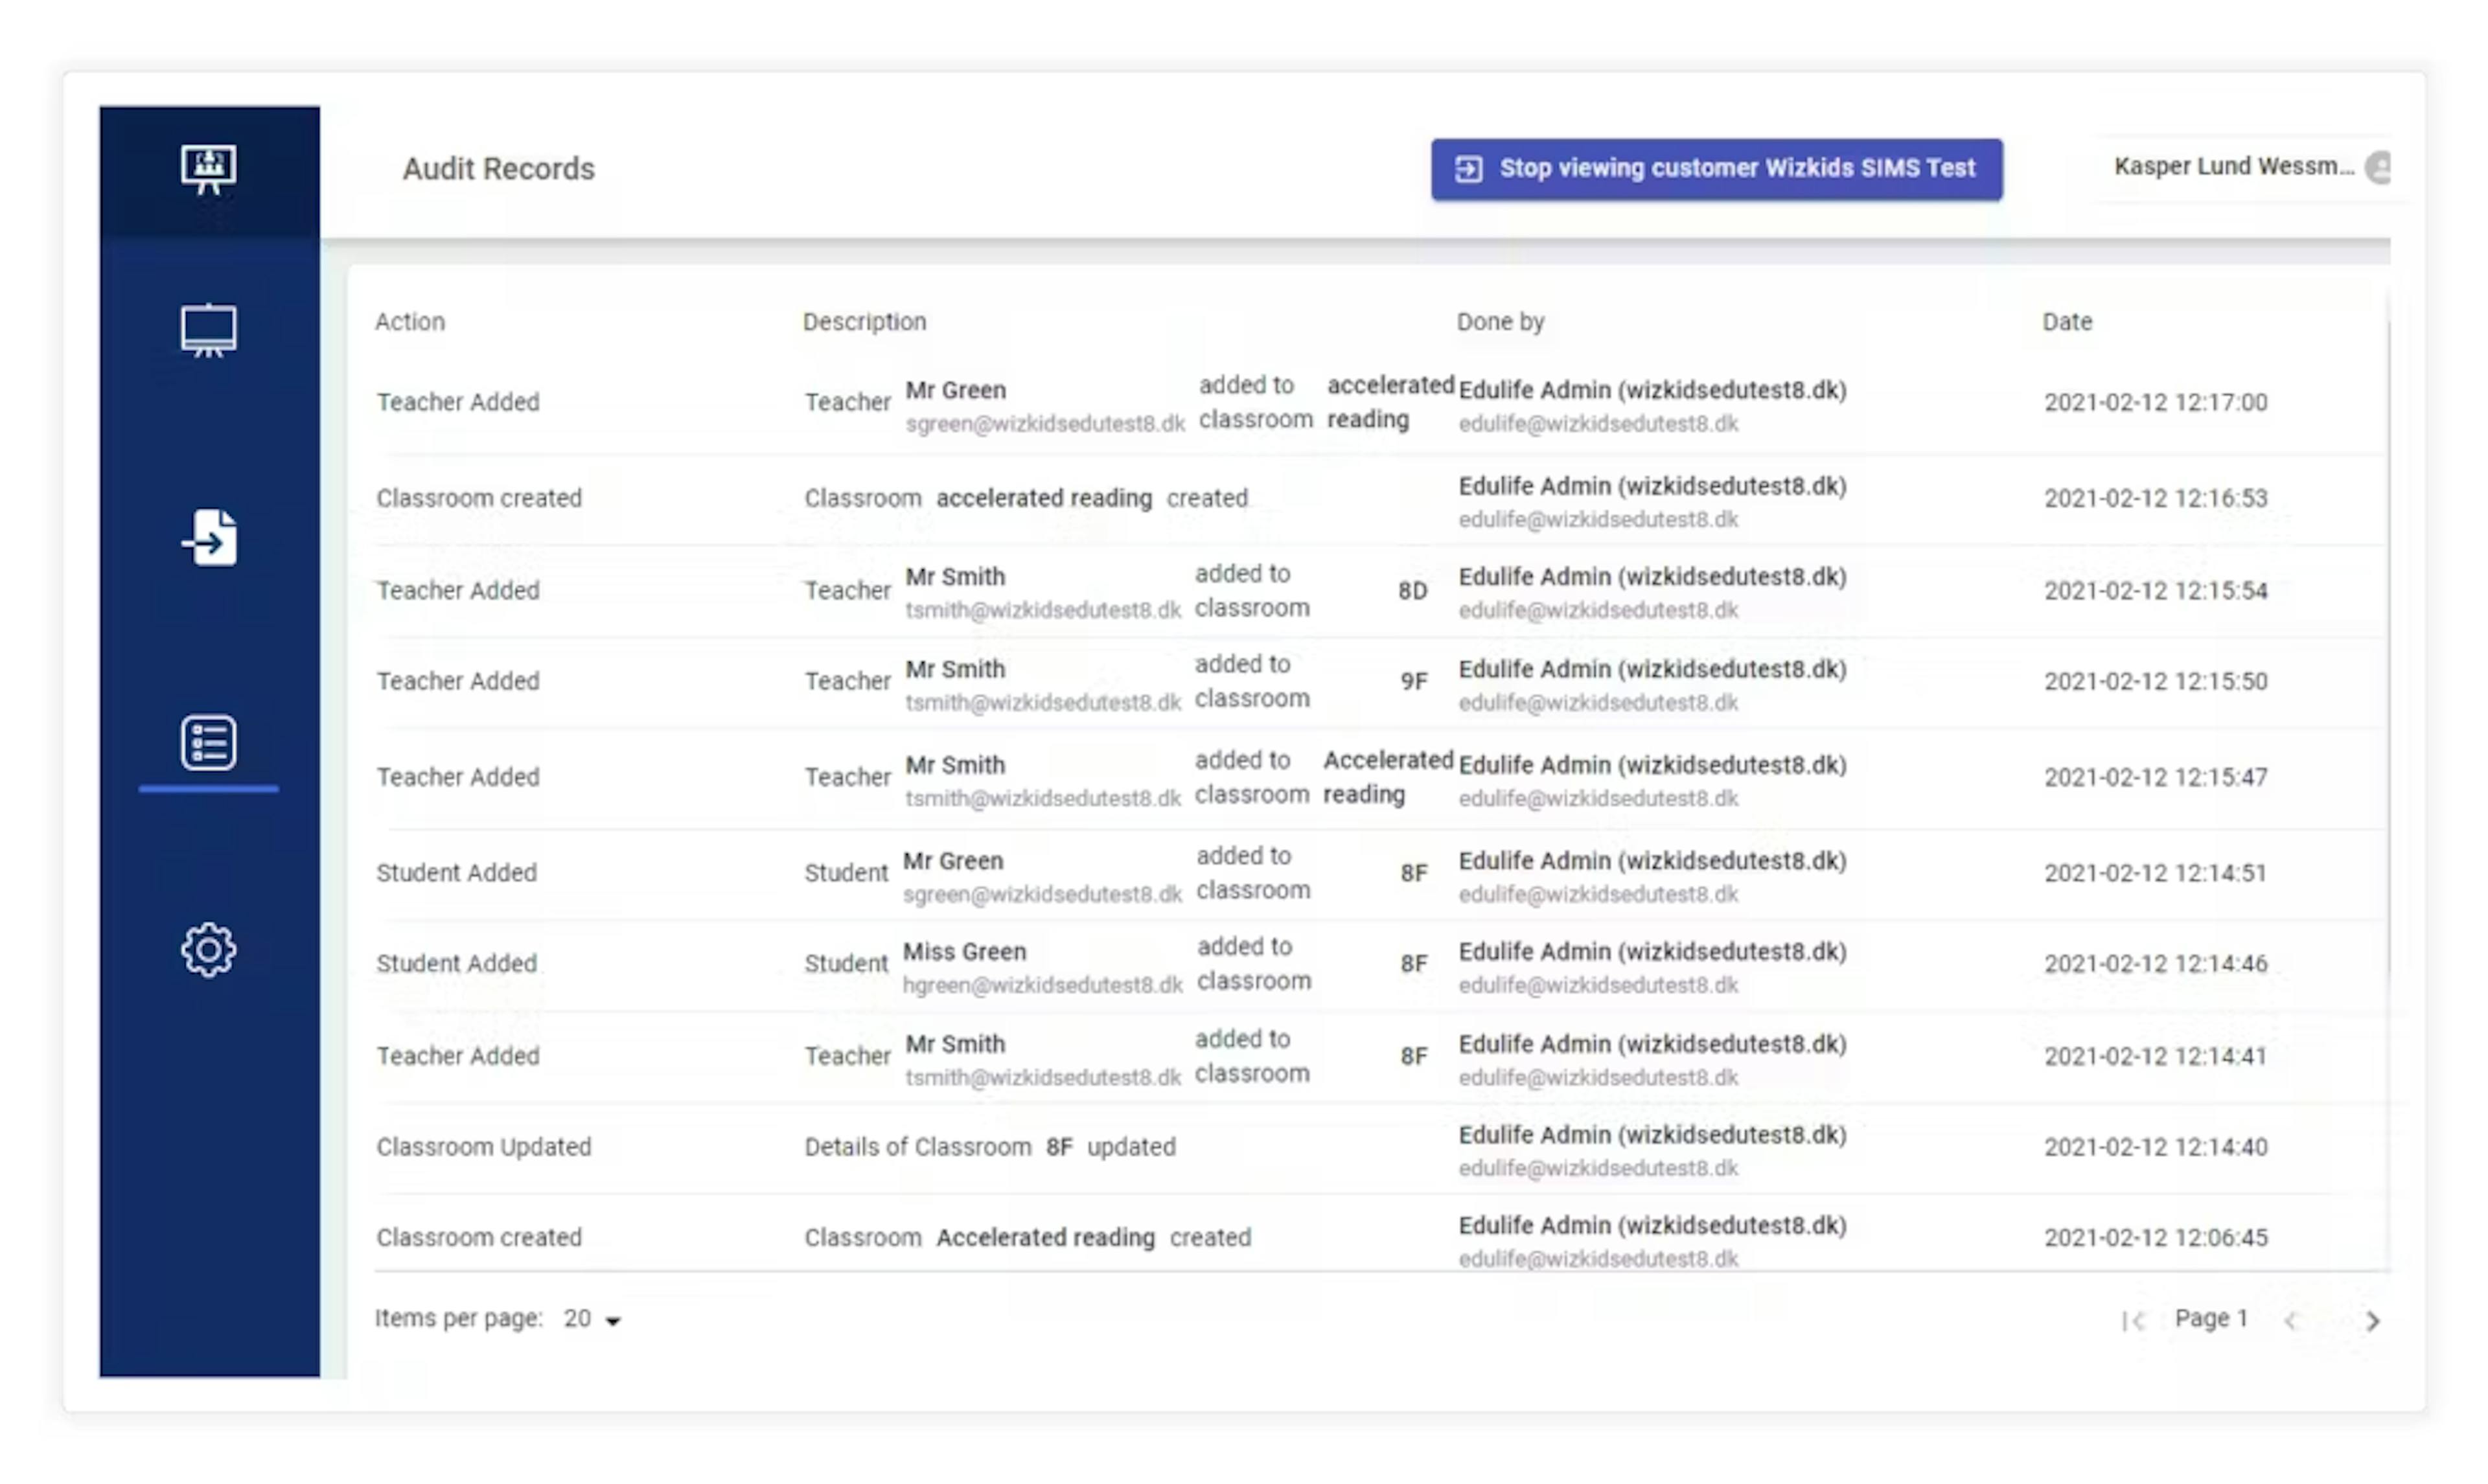The height and width of the screenshot is (1484, 2488).
Task: Select Teacher Added row dated 12:14:41
Action: (x=1380, y=1057)
